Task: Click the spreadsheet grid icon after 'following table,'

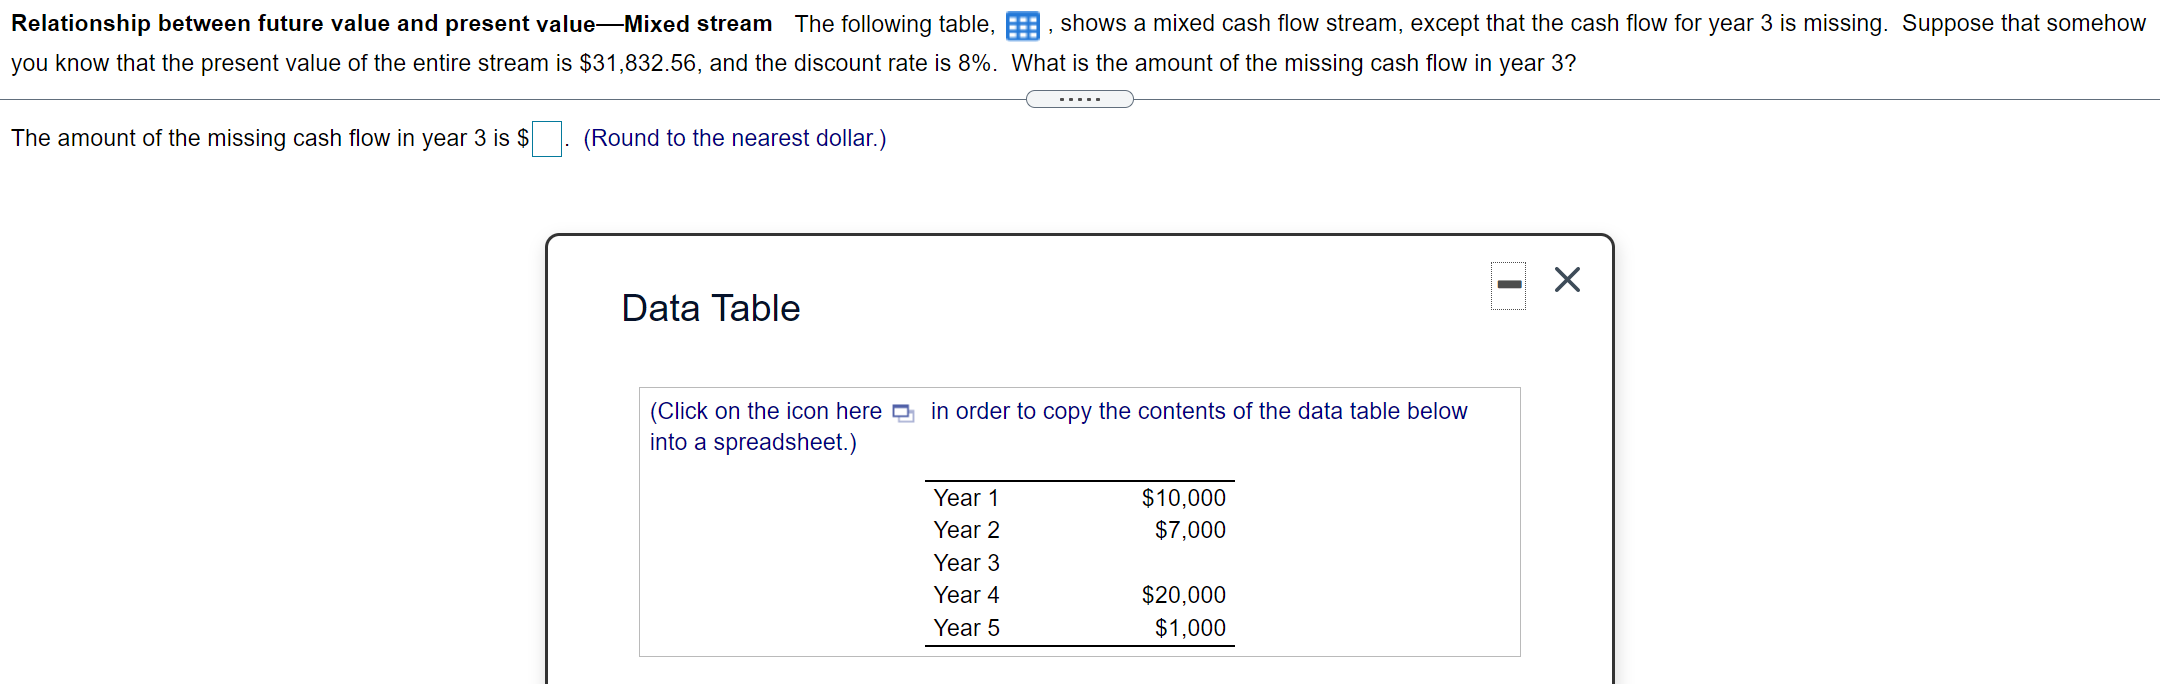Action: [x=1021, y=24]
